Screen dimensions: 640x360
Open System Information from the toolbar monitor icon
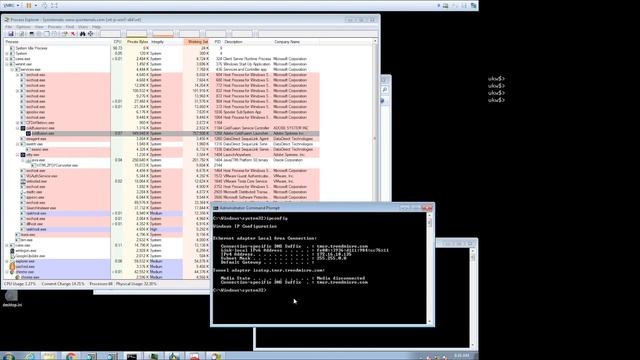click(x=31, y=34)
